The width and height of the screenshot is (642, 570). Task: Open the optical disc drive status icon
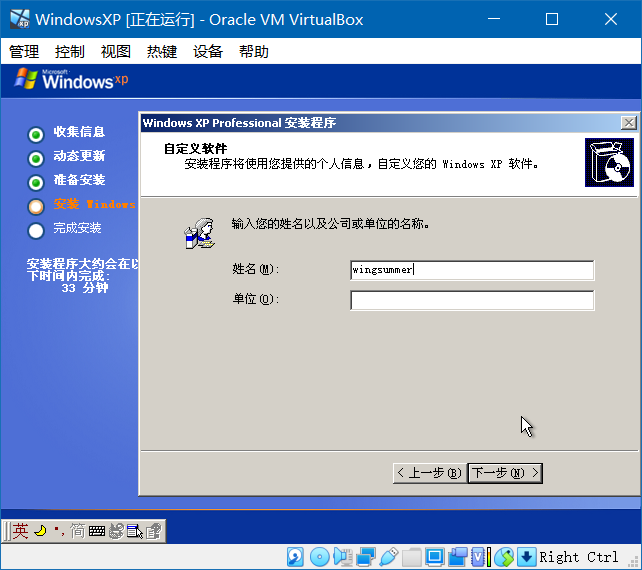click(x=319, y=557)
